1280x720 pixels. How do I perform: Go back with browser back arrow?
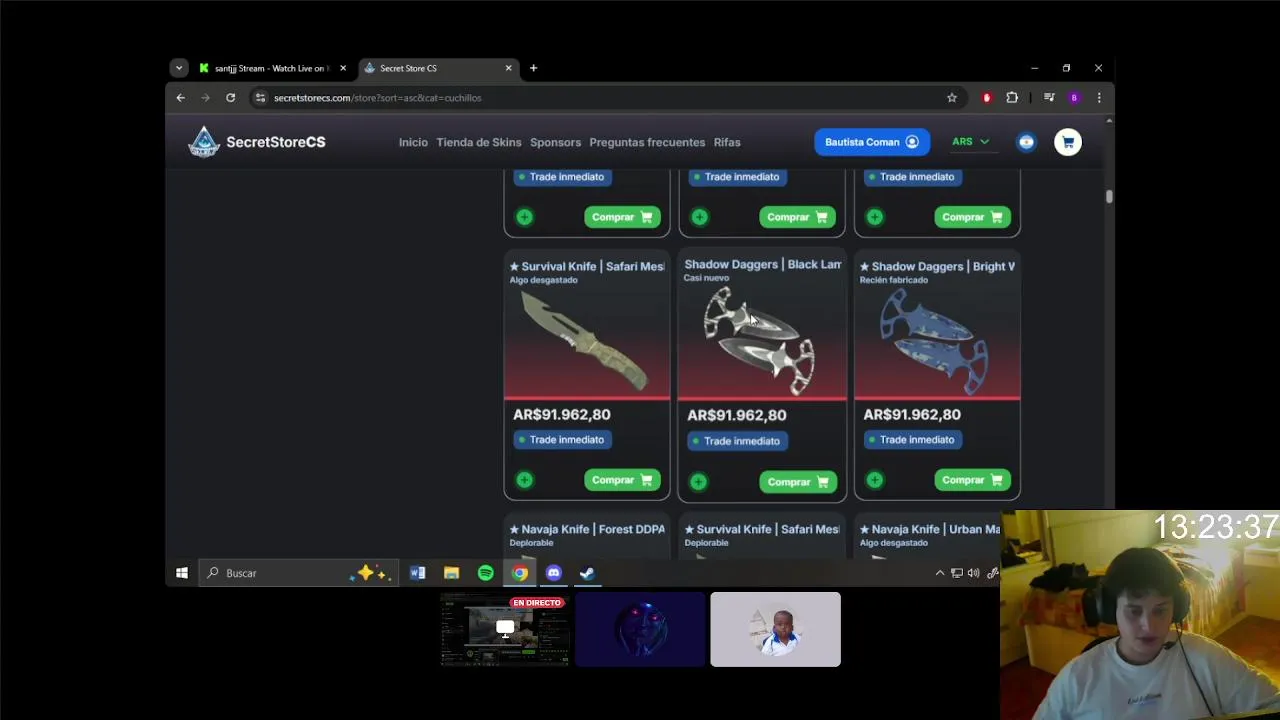[x=180, y=98]
